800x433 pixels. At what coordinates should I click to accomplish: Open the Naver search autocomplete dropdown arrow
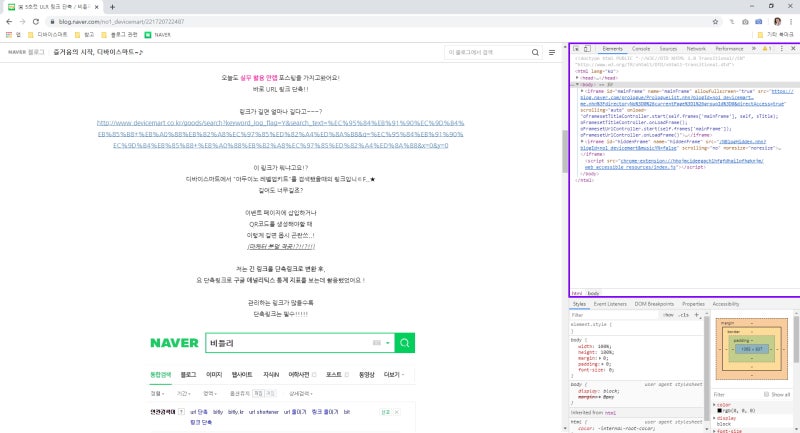(x=388, y=343)
